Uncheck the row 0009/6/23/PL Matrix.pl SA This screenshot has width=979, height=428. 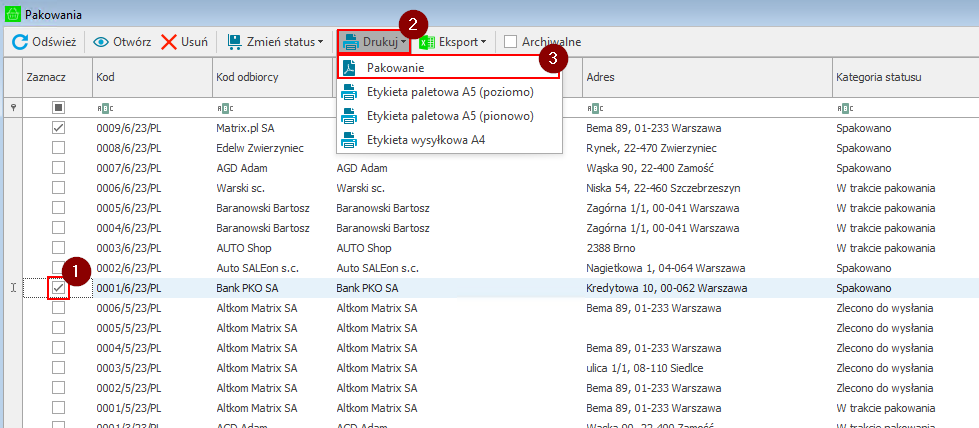(x=59, y=128)
